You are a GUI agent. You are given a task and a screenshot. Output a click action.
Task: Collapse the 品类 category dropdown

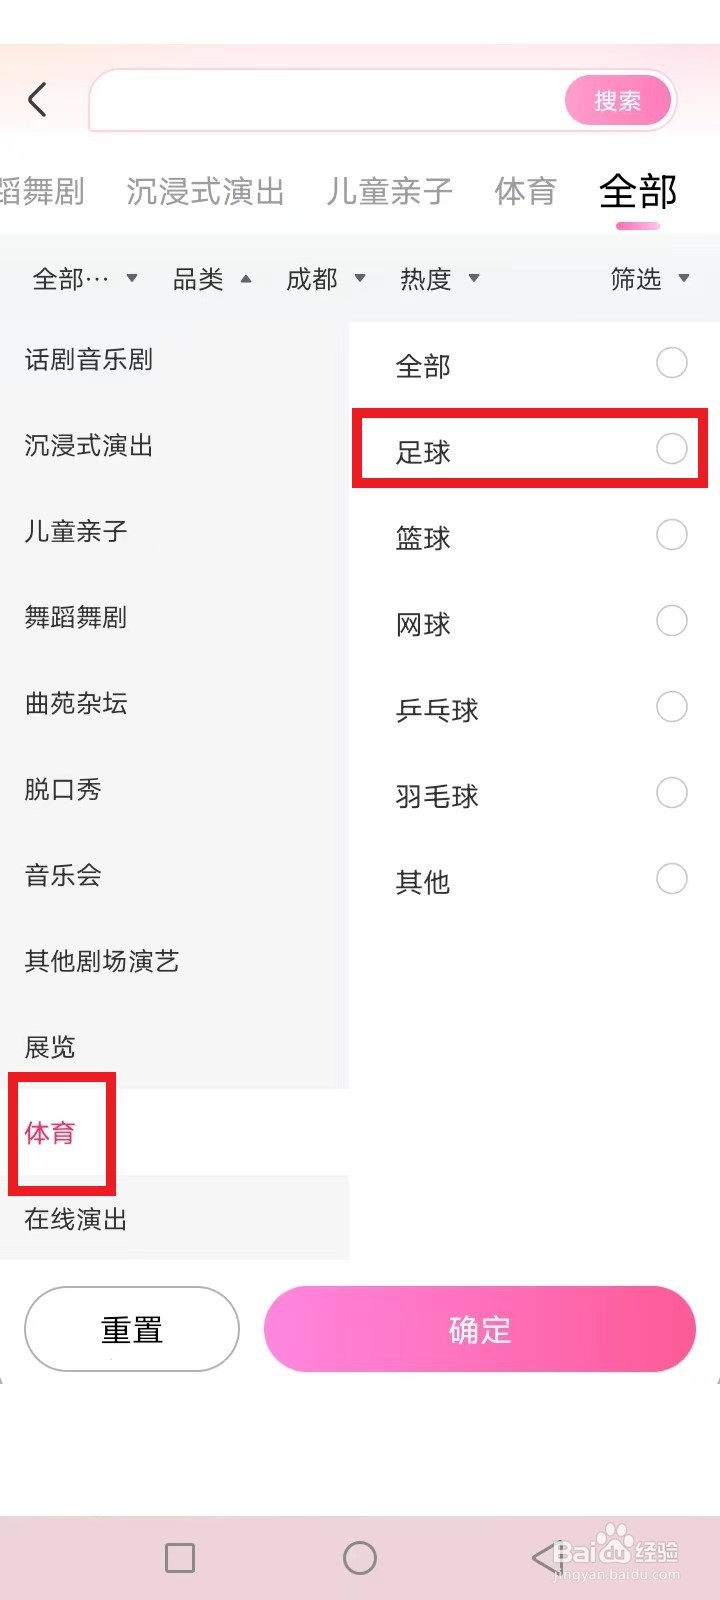click(x=211, y=279)
